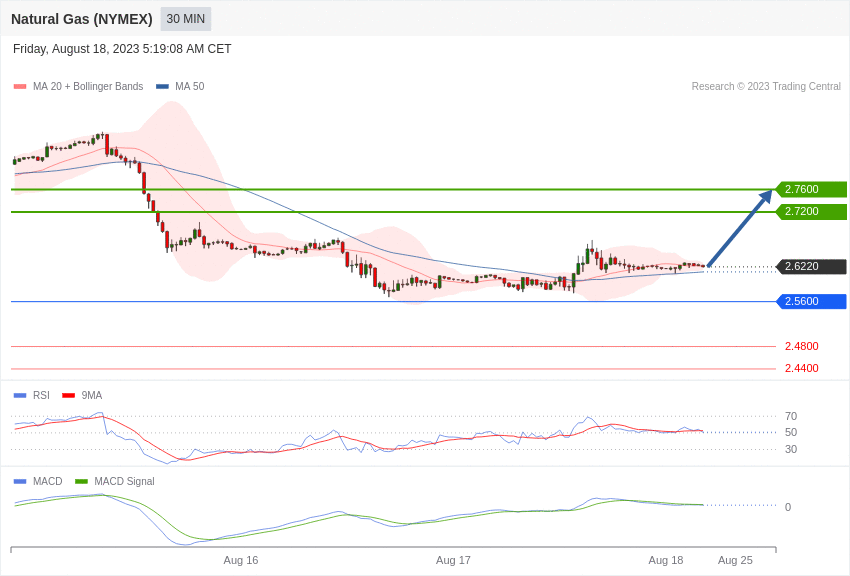
Task: Click the 2.4400 red support label
Action: [802, 368]
